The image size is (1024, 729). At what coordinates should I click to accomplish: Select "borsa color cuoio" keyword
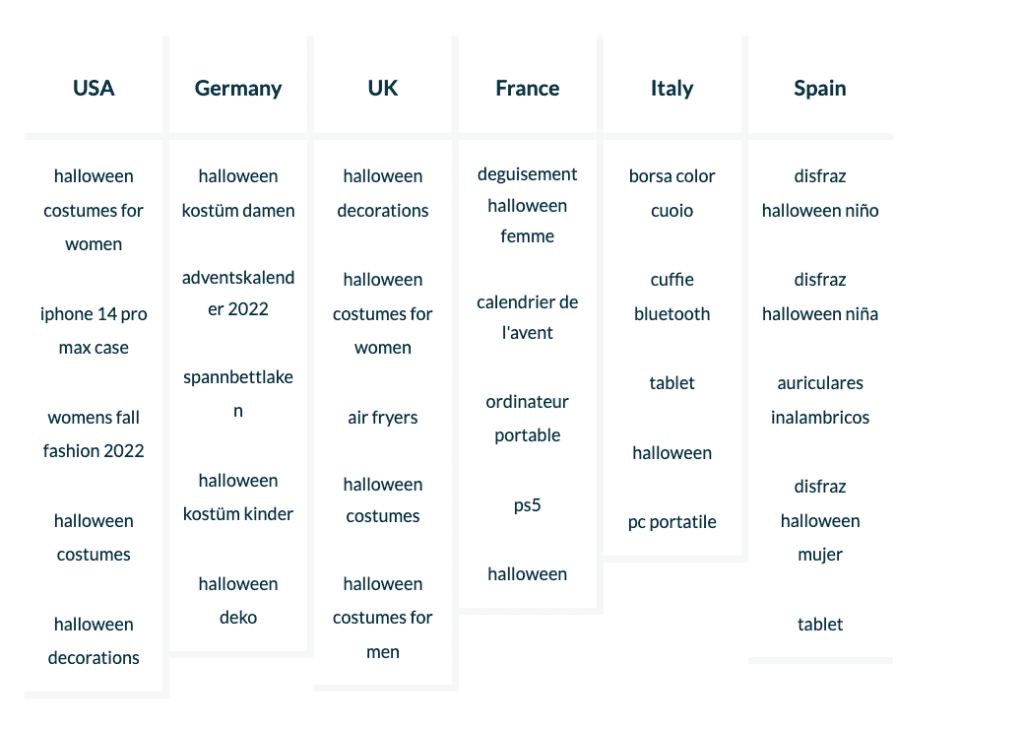[672, 193]
